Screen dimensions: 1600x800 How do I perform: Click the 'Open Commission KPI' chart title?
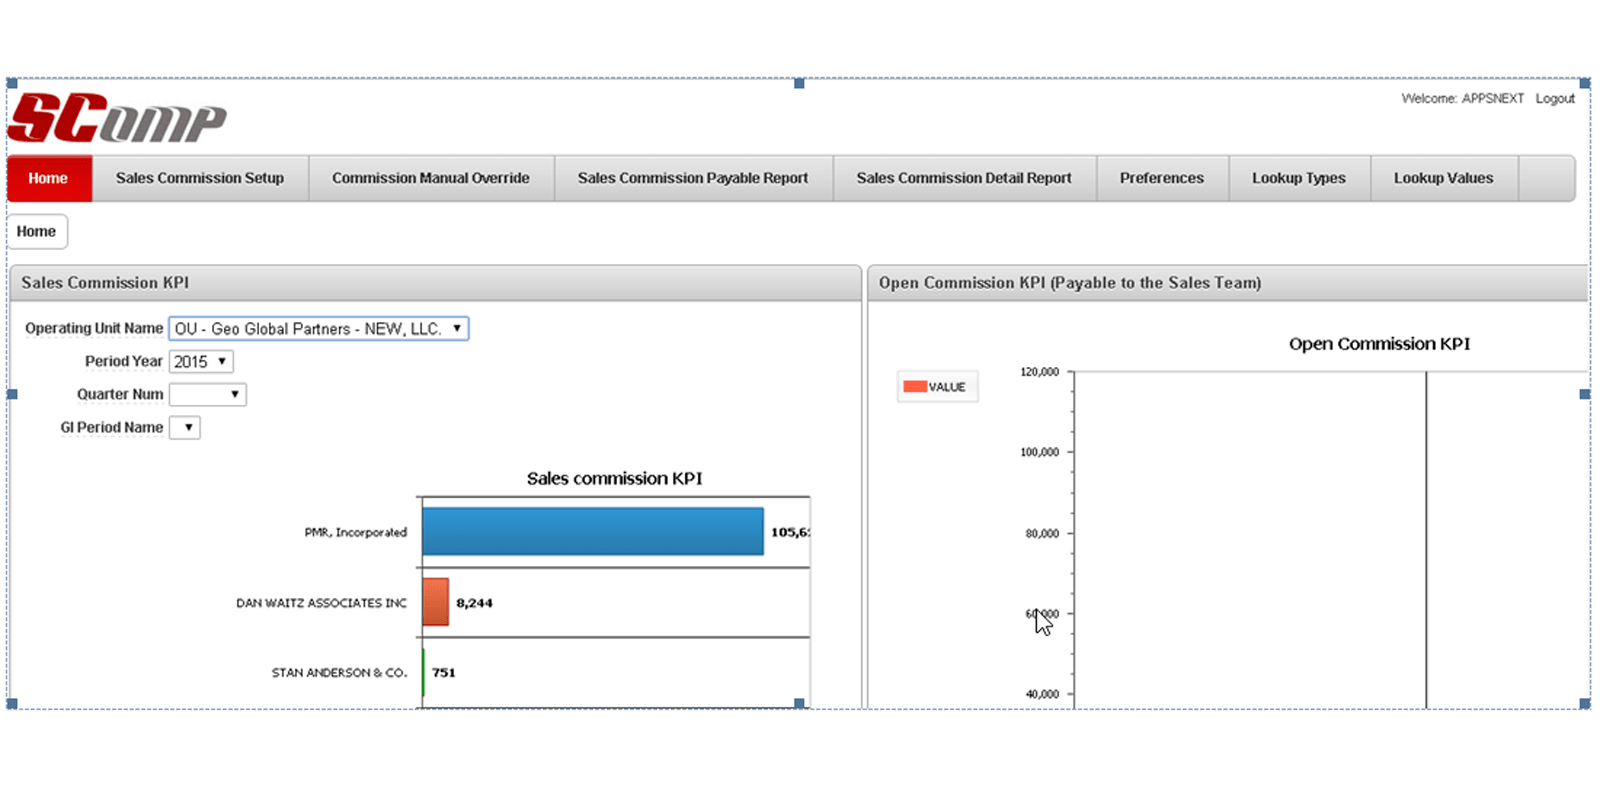pyautogui.click(x=1379, y=344)
